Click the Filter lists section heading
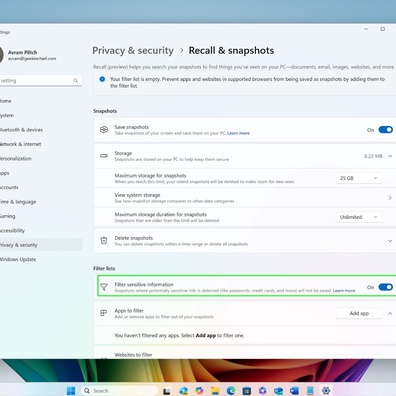The width and height of the screenshot is (396, 396). coord(104,268)
